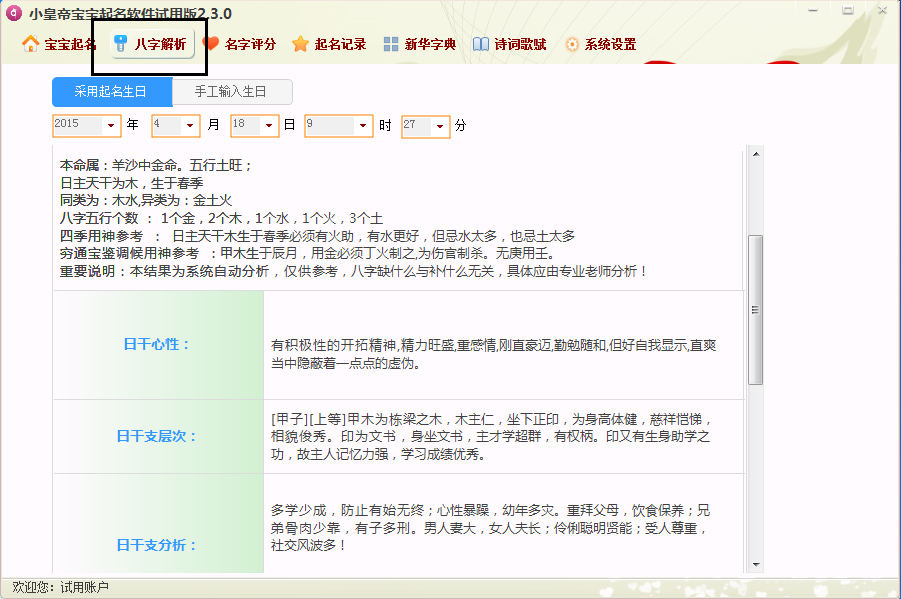Viewport: 901px width, 599px height.
Task: Select the 日干心性 row heading
Action: pos(157,345)
